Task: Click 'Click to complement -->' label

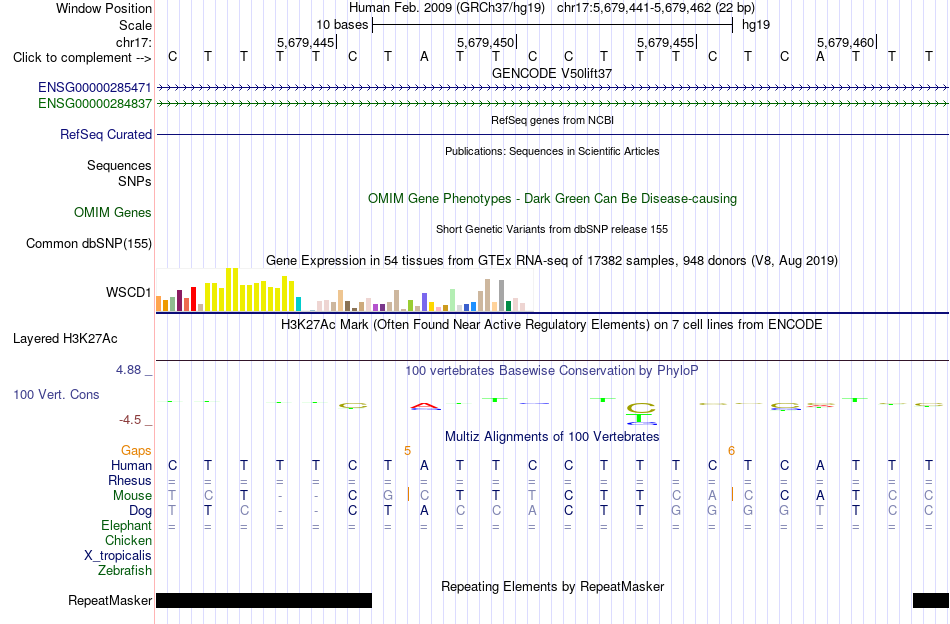Action: [x=82, y=58]
